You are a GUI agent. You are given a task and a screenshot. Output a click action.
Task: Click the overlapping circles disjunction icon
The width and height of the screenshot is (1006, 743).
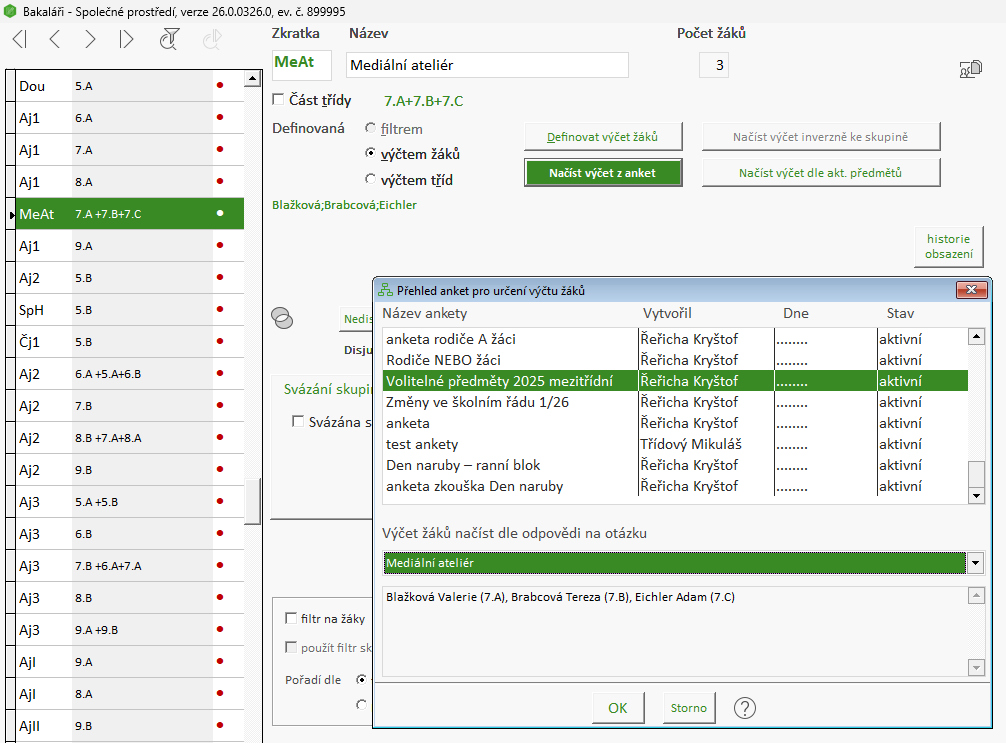click(283, 317)
